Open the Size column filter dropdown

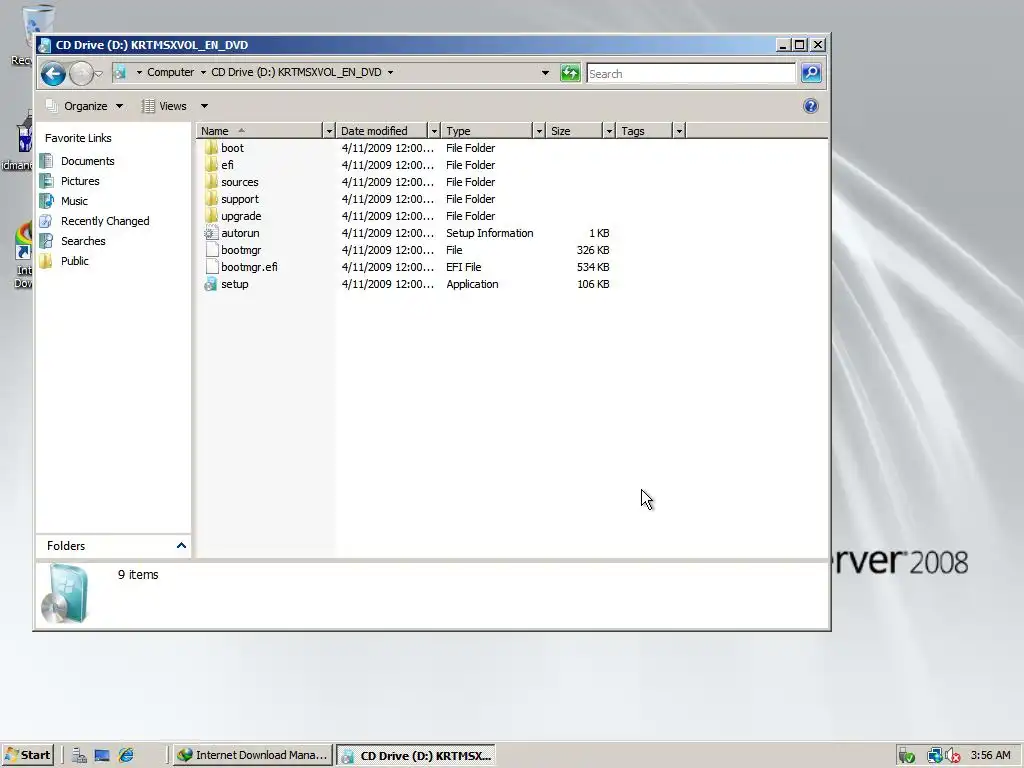609,131
